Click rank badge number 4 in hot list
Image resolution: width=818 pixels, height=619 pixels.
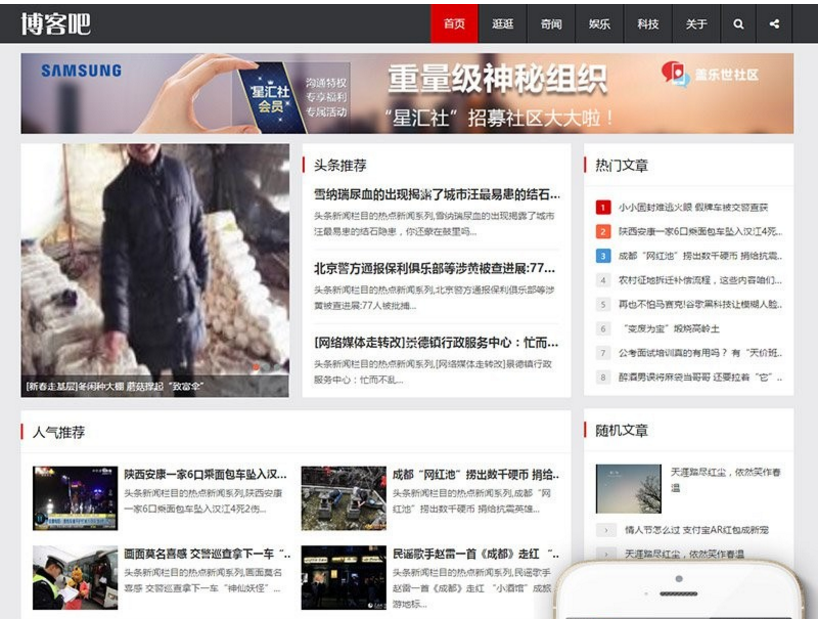click(x=603, y=280)
